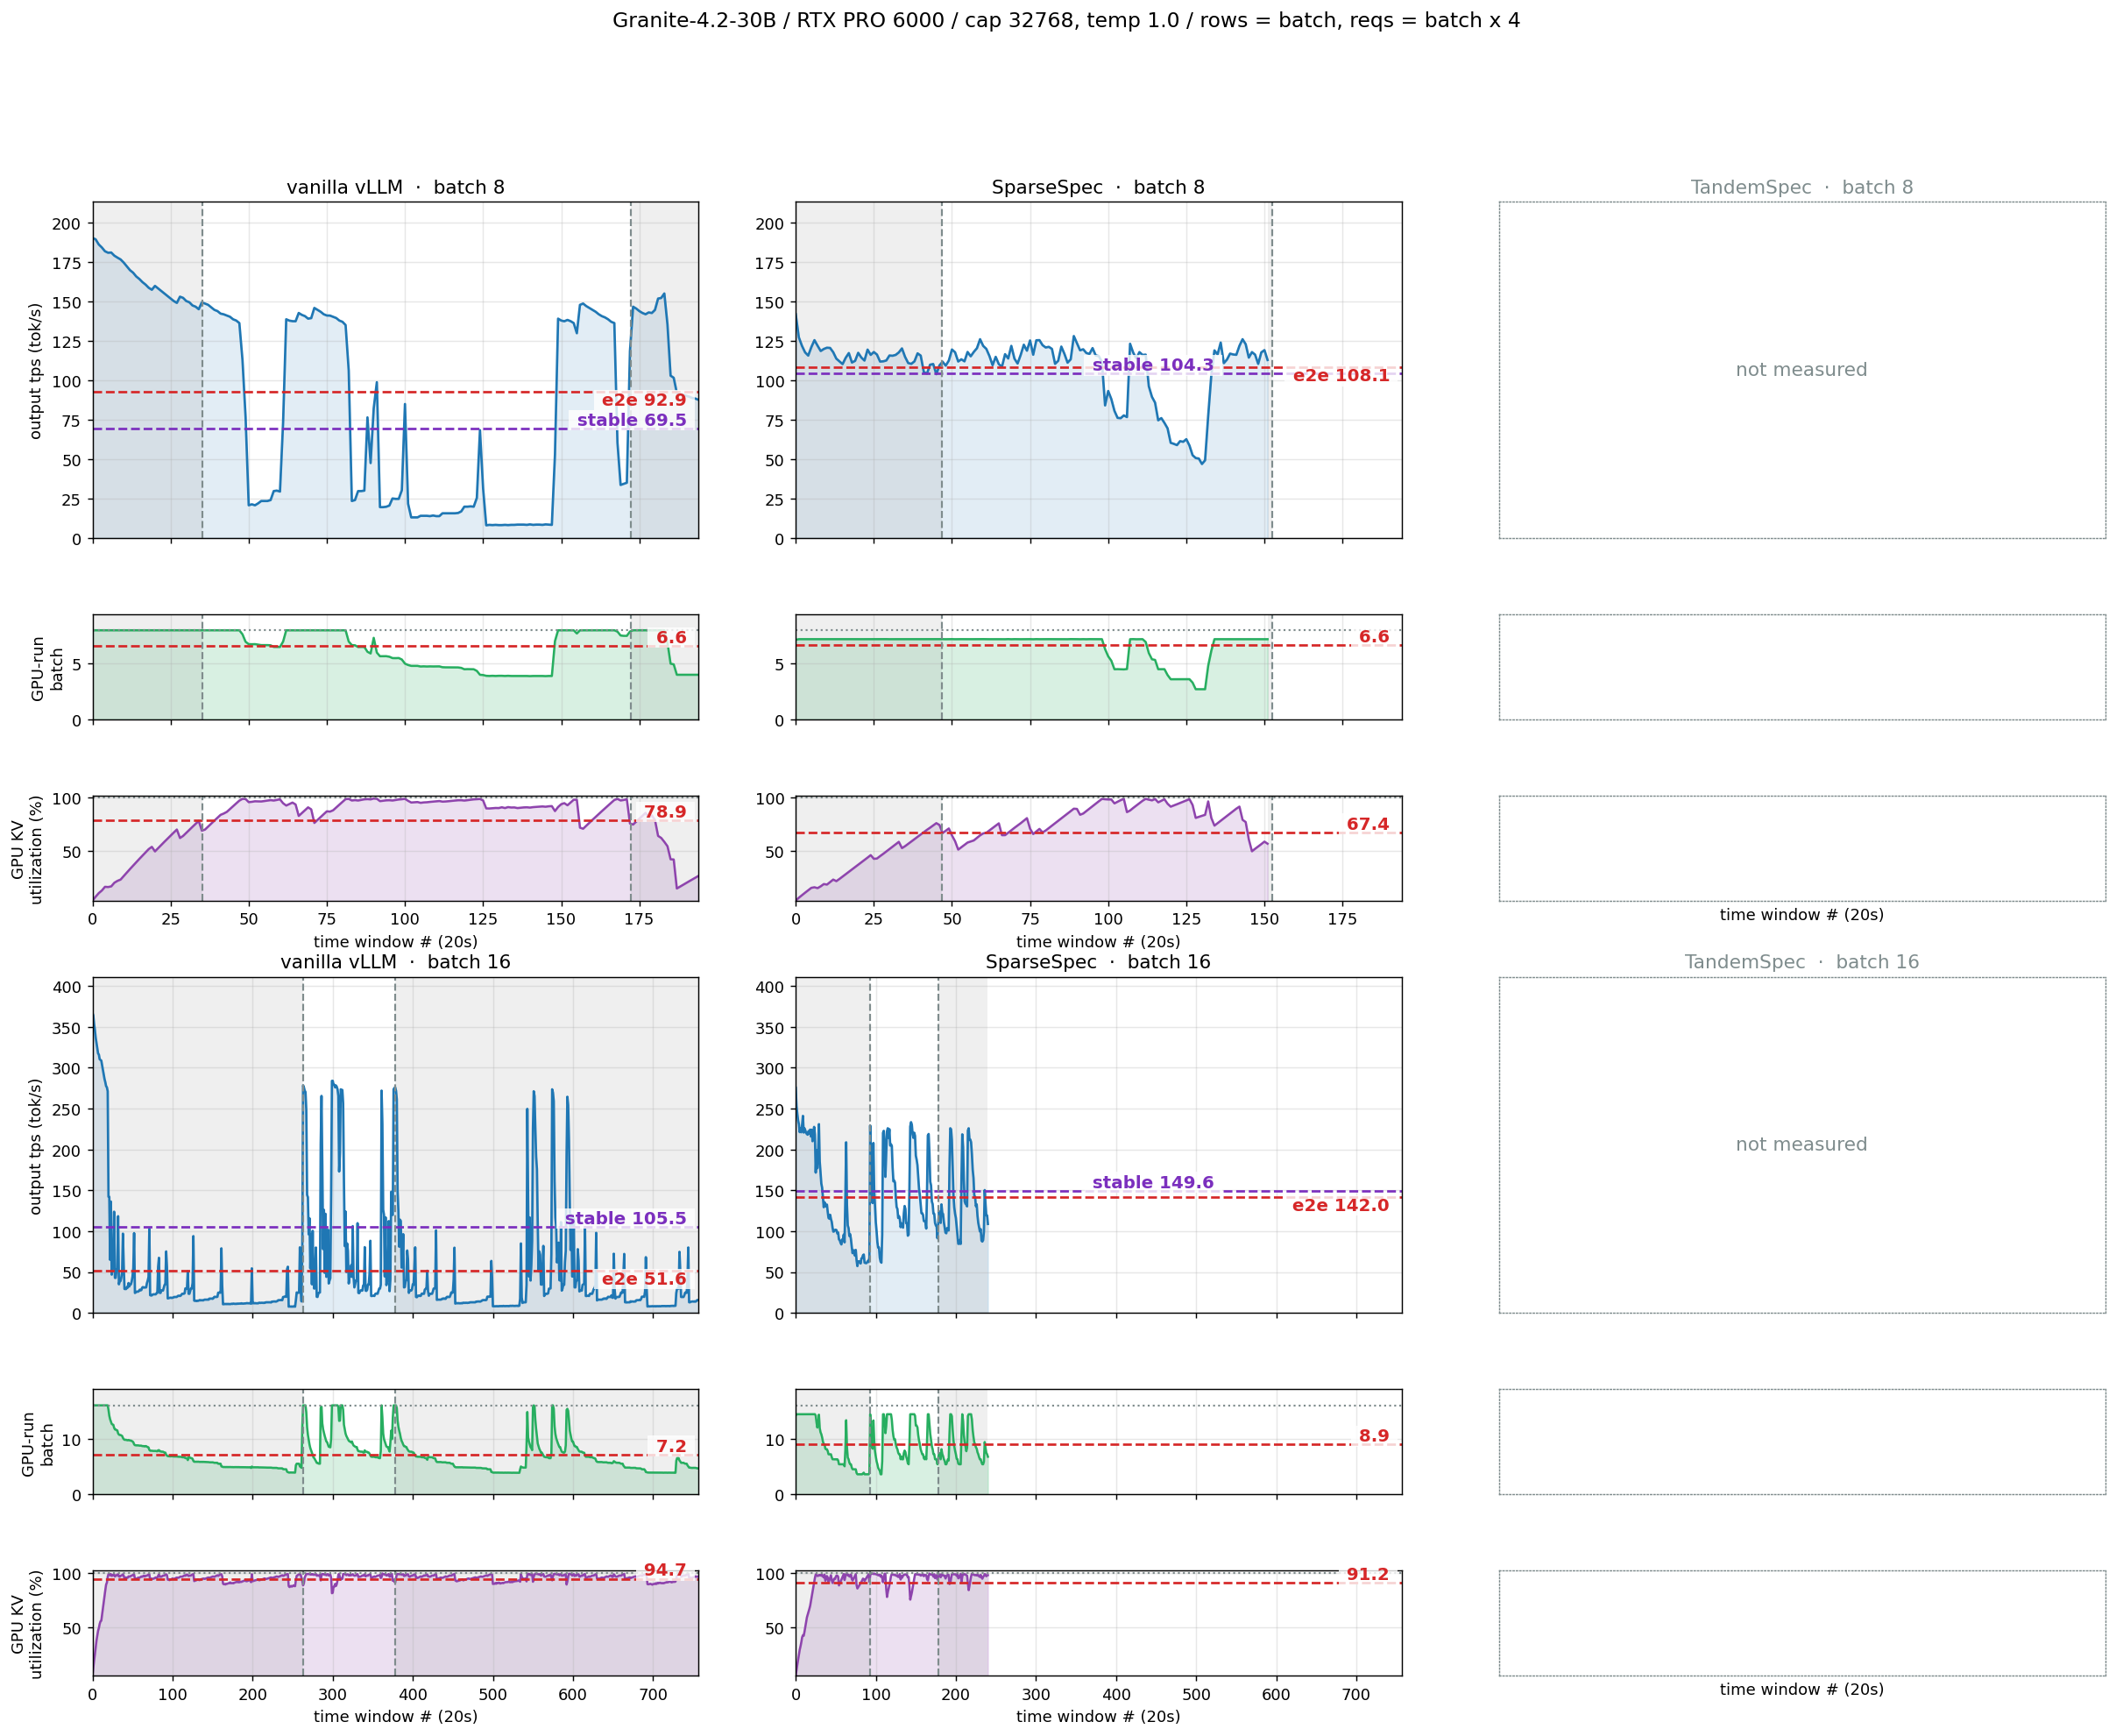This screenshot has height=1736, width=2116.
Task: Click the x-axis label under TandemSpec batch 16
Action: [x=1801, y=1690]
